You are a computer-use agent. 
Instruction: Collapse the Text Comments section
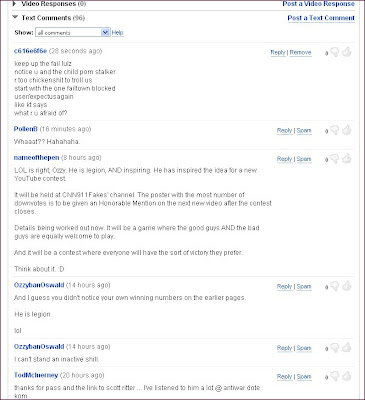point(15,17)
